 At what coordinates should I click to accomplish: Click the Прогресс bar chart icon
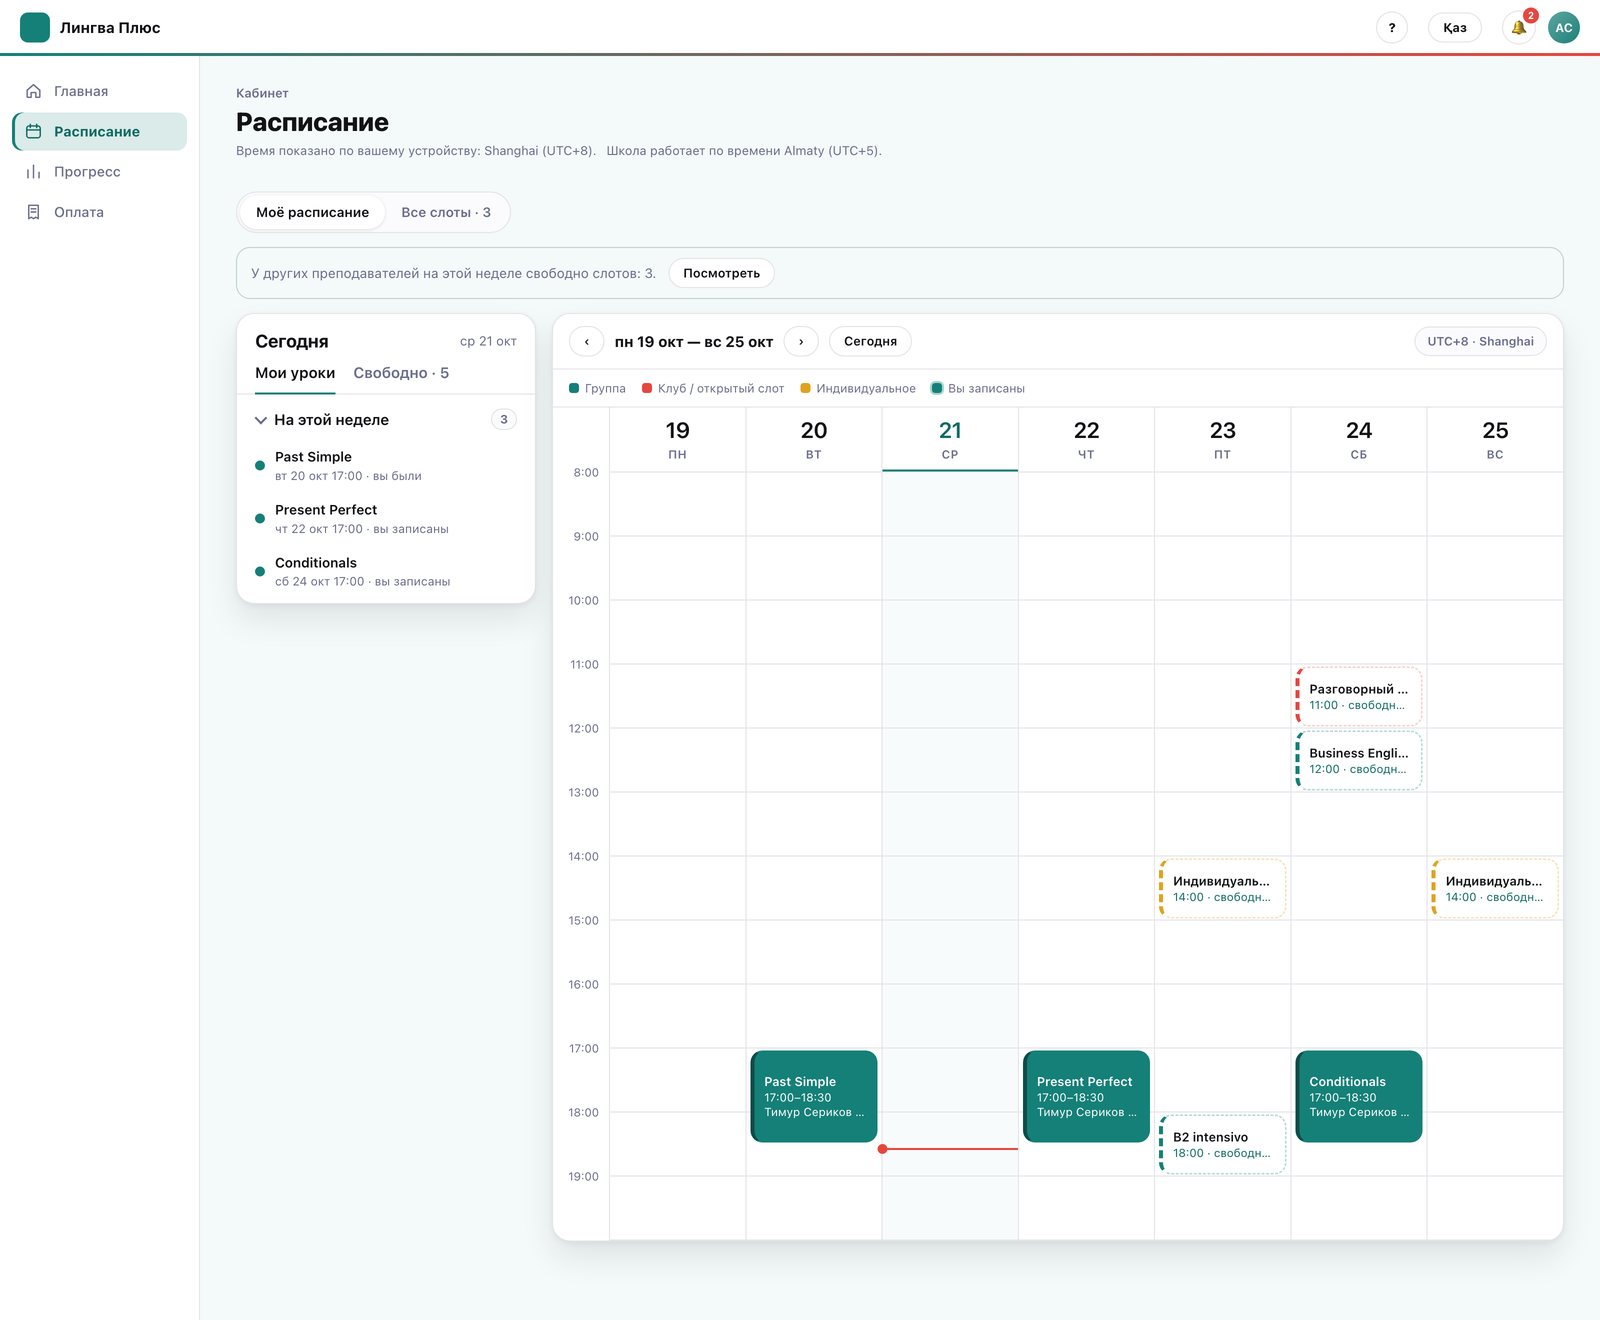pyautogui.click(x=34, y=172)
